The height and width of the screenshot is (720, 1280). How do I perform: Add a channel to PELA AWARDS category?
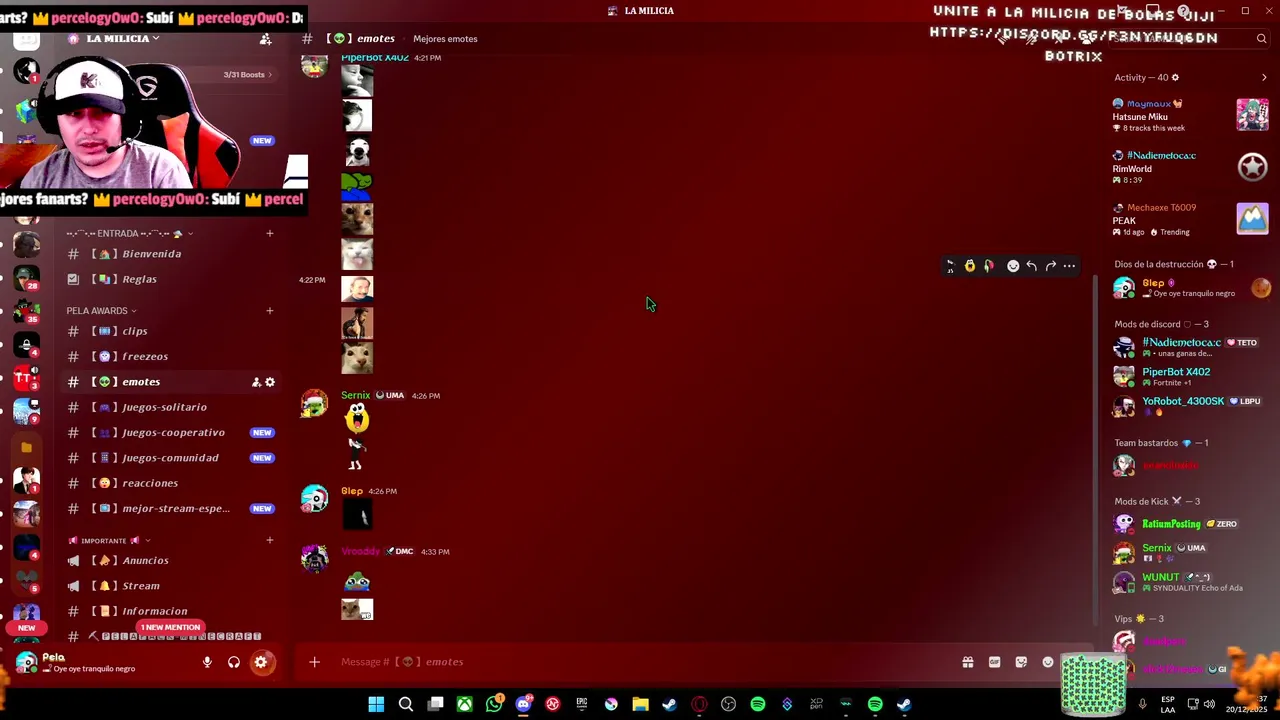coord(270,311)
